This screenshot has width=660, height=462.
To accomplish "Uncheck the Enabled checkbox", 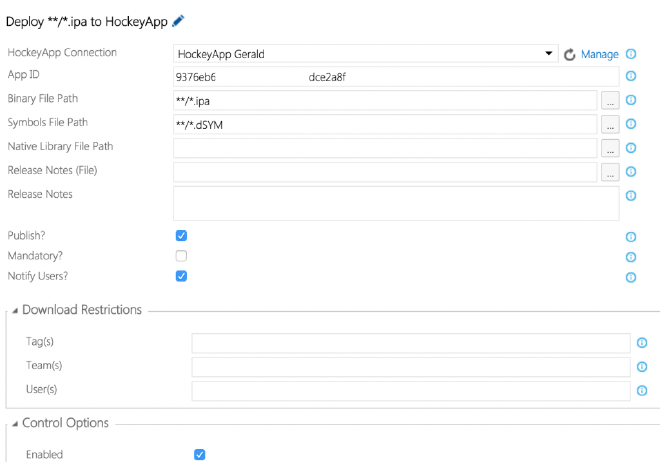I will coord(200,454).
